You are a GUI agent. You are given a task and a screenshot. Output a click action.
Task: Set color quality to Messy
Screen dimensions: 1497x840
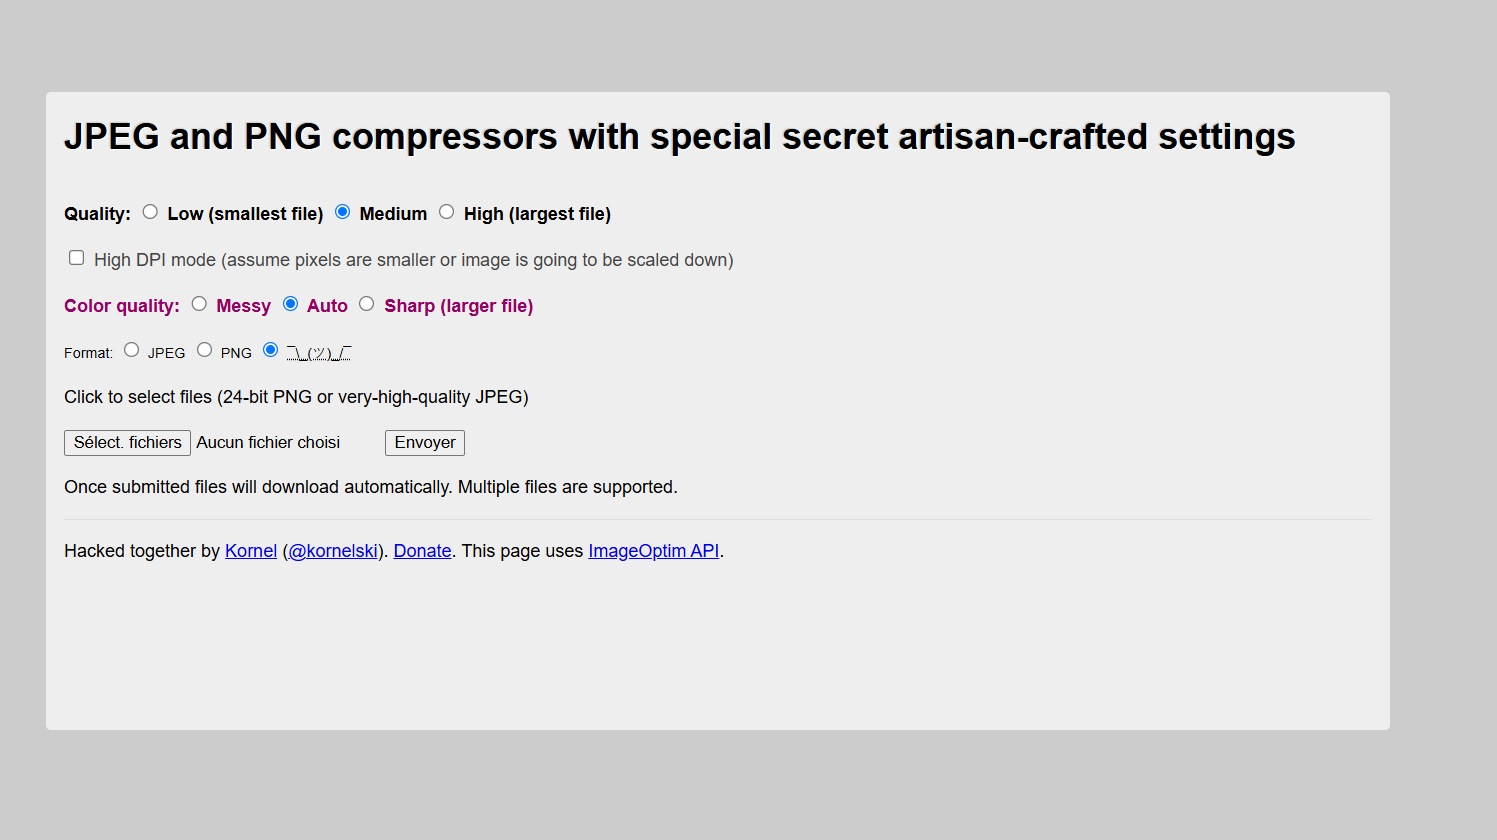click(x=200, y=304)
